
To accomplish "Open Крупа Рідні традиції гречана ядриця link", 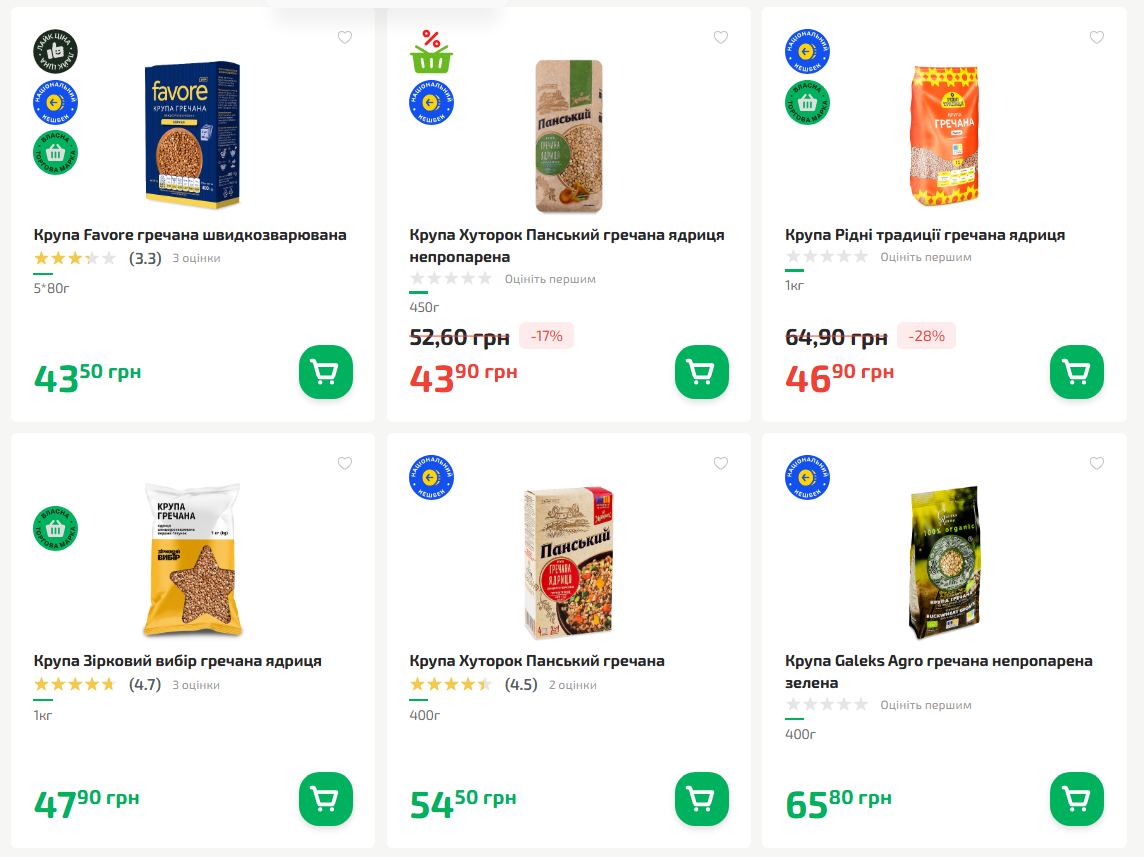I will tap(925, 235).
